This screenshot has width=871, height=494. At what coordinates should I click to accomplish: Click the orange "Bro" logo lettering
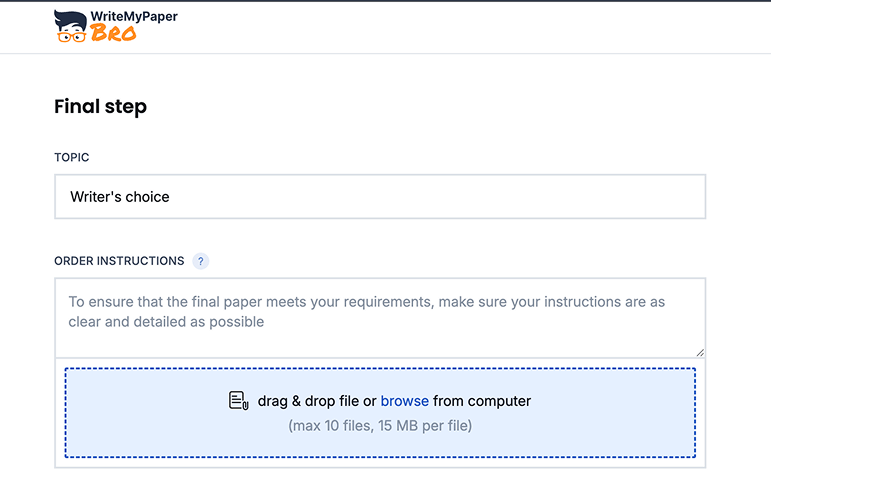point(113,33)
